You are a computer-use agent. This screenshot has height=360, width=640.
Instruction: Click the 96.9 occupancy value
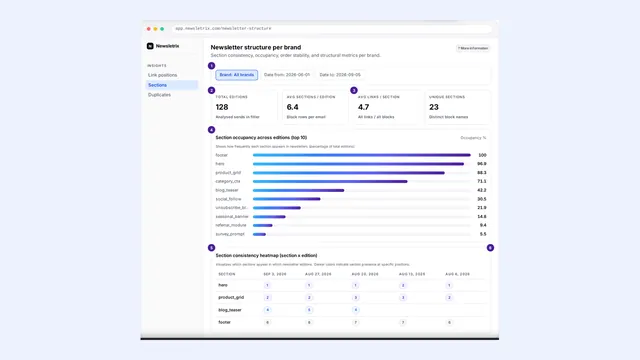[482, 164]
